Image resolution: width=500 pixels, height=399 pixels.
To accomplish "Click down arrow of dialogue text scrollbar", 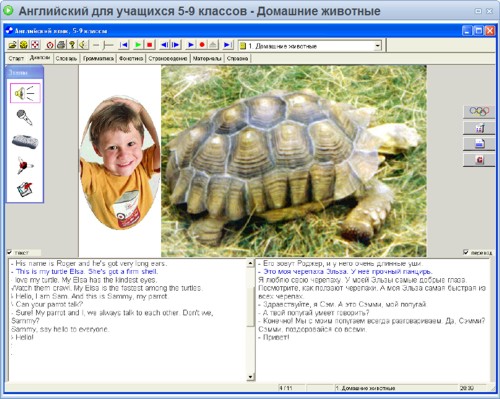I will click(x=250, y=377).
